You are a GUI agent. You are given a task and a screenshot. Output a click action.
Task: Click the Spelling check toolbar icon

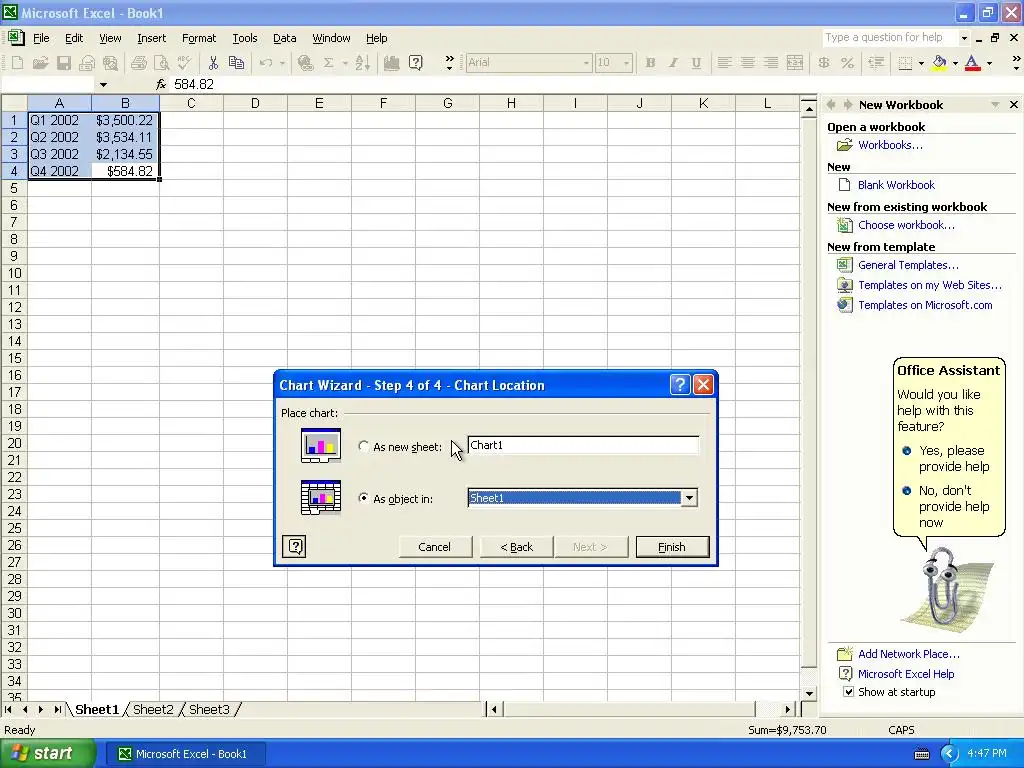click(184, 63)
